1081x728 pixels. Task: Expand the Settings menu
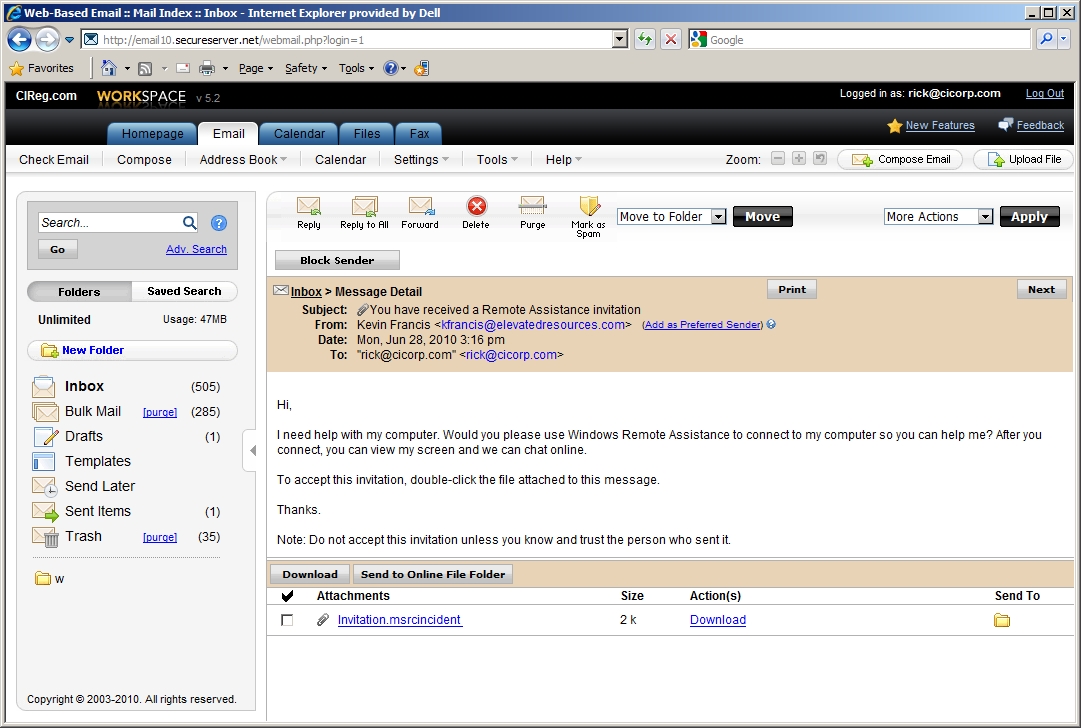[421, 159]
